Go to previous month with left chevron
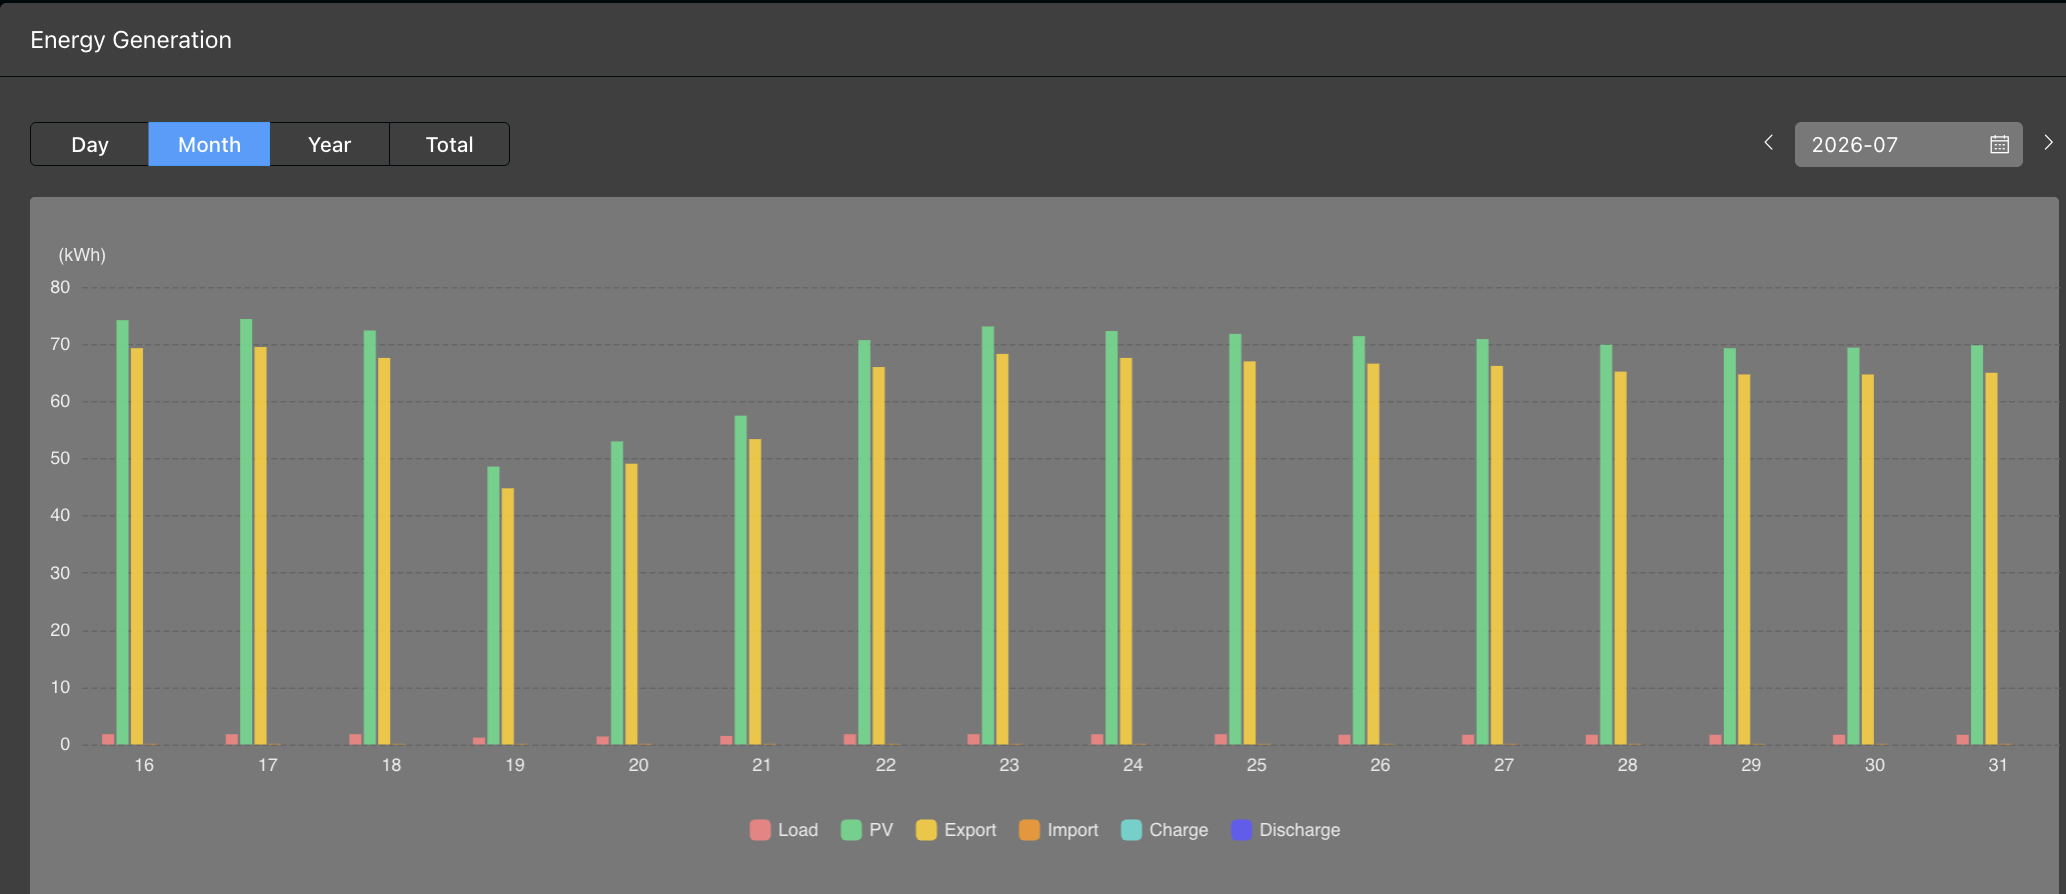The image size is (2066, 894). 1768,143
